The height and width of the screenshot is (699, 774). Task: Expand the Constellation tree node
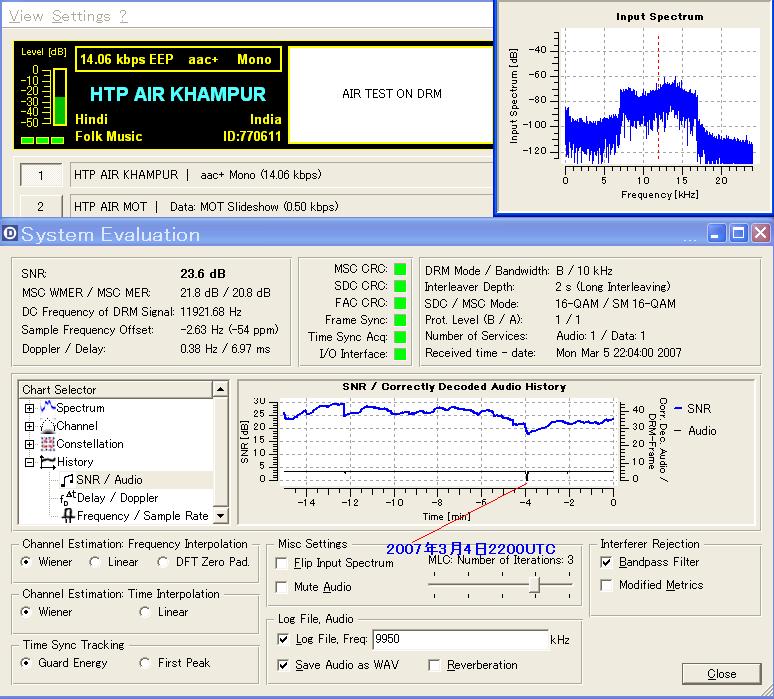pyautogui.click(x=29, y=444)
